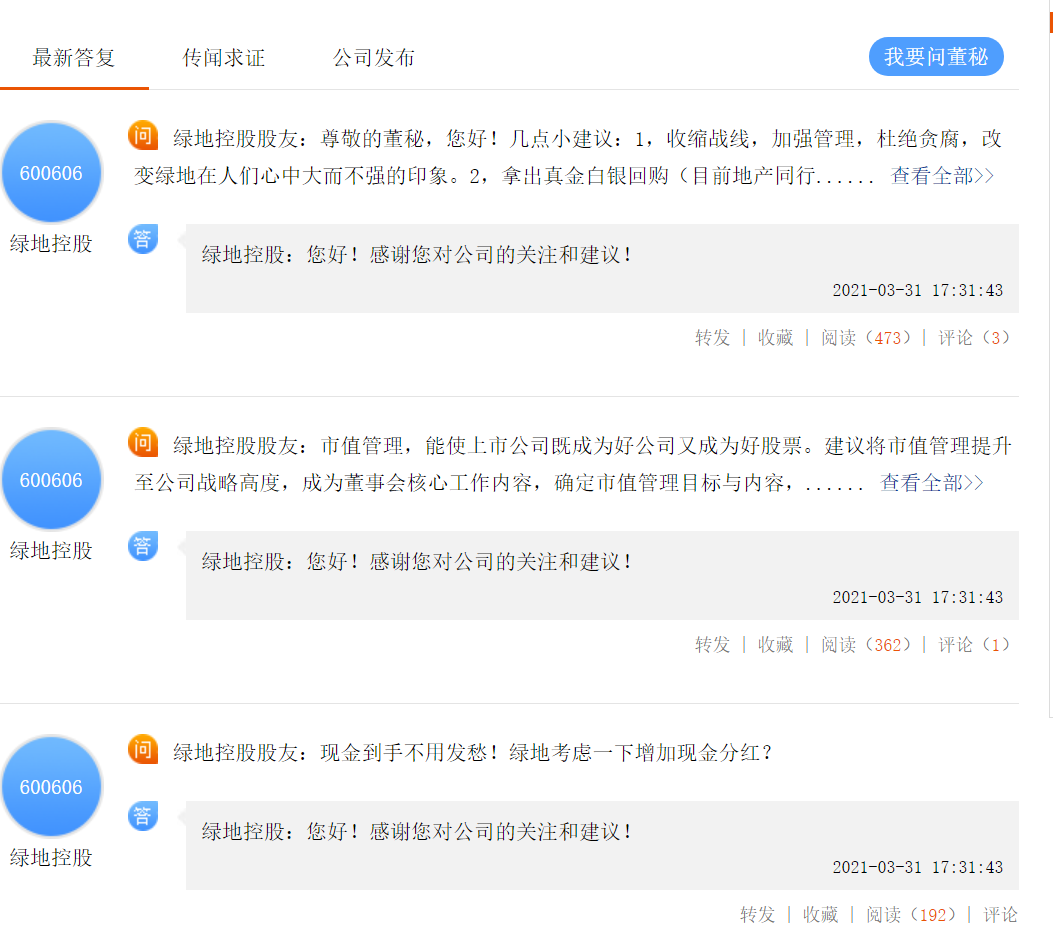Click the question text starting 市值管理，能使上市公司

[572, 464]
